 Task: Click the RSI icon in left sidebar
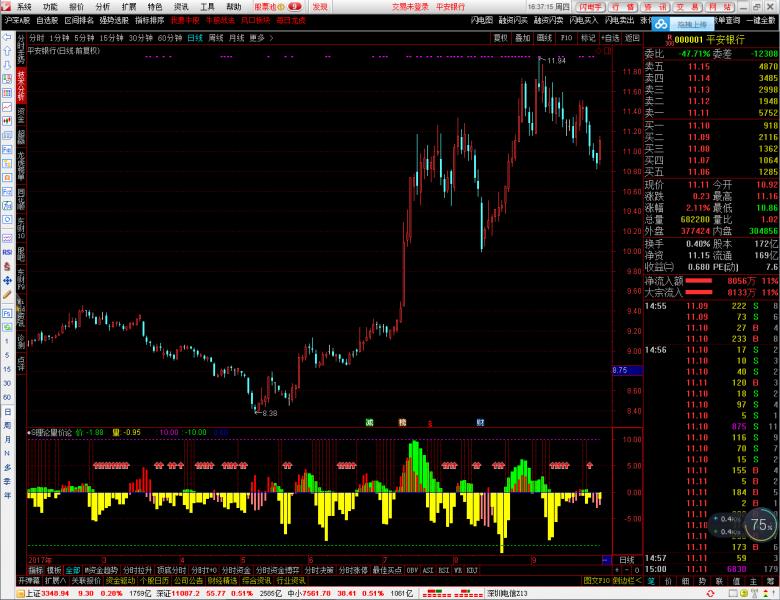click(7, 252)
